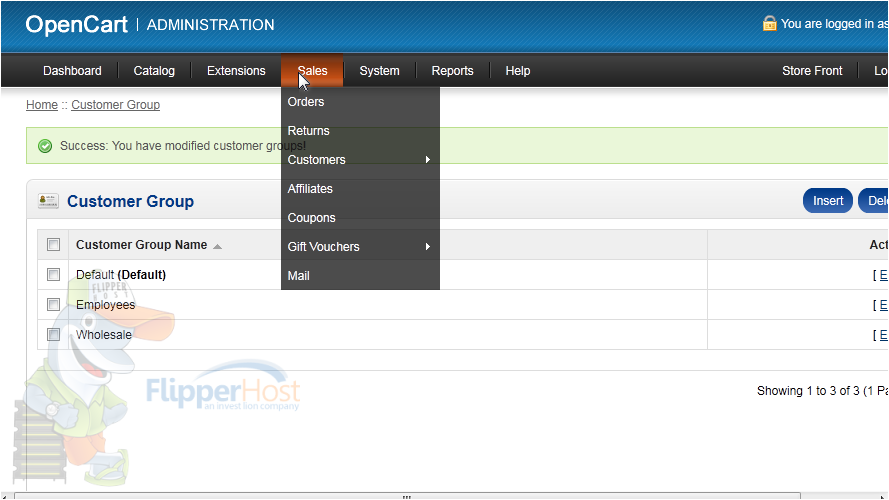The image size is (889, 500).
Task: Click the 'Employees' group name
Action: coord(105,305)
